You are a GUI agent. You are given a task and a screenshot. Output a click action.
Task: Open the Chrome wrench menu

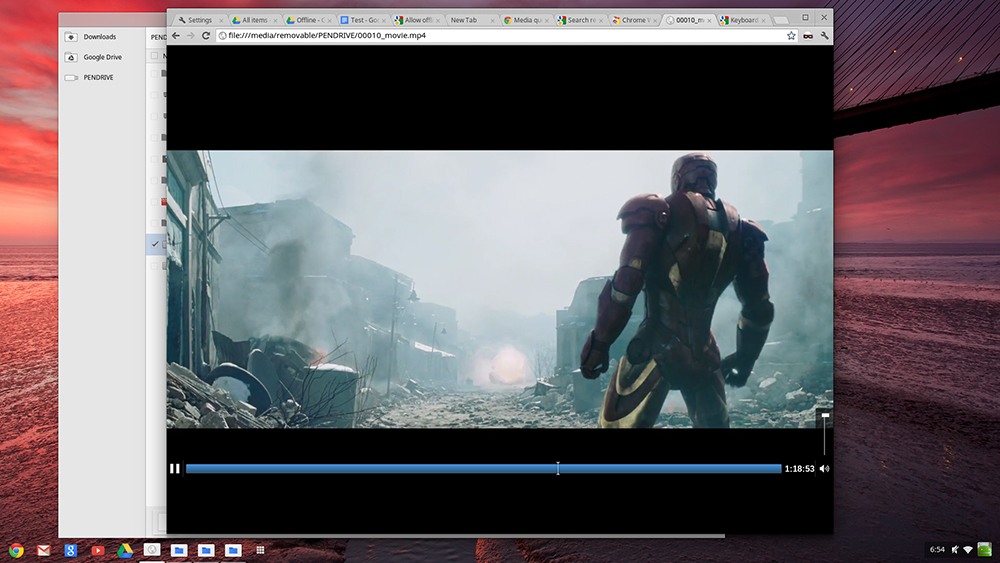pos(825,36)
